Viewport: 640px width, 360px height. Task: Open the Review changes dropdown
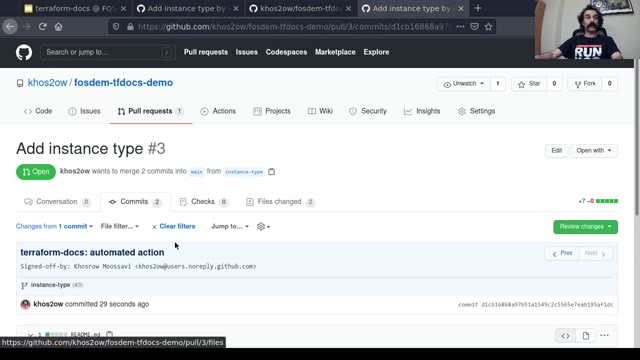pos(585,227)
